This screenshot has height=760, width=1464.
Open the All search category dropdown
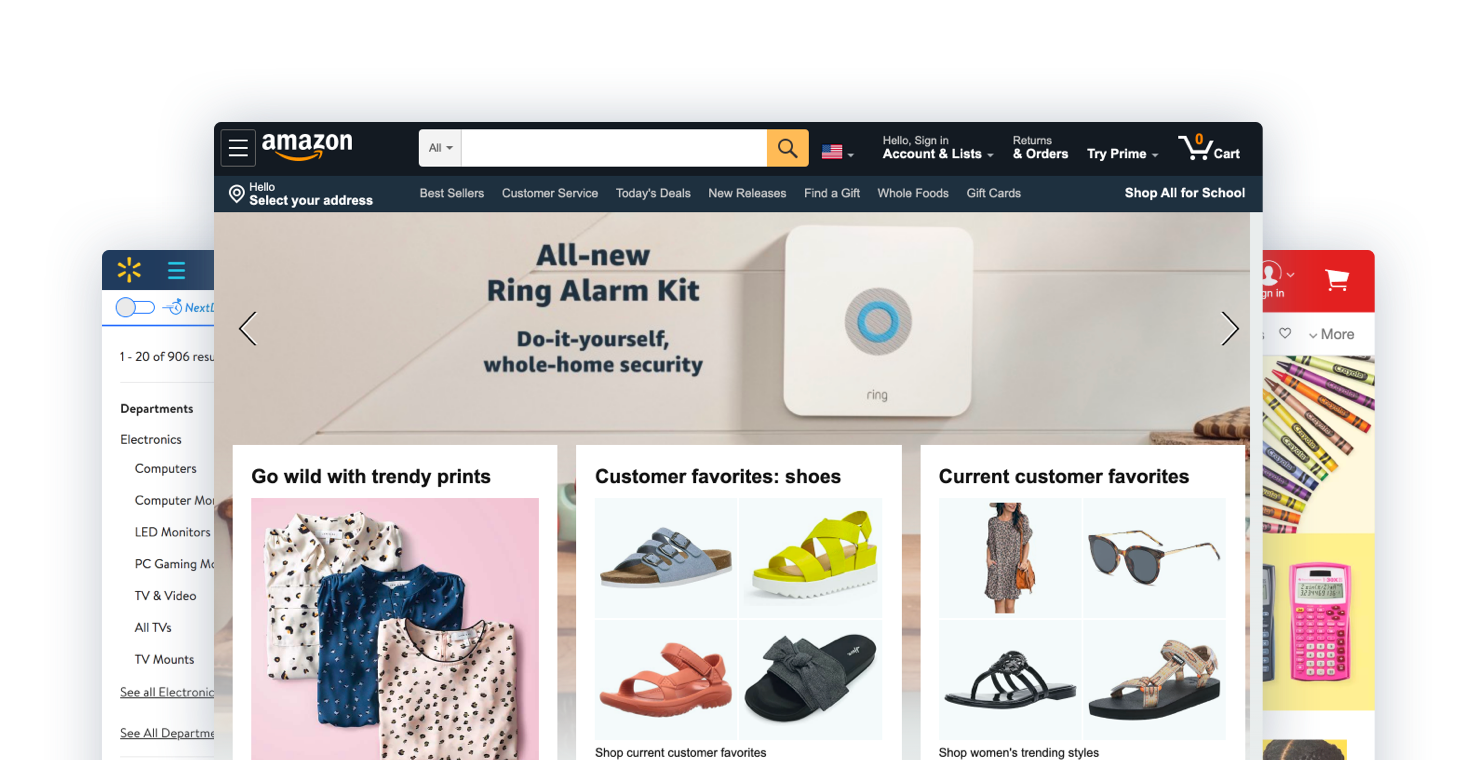pyautogui.click(x=440, y=148)
